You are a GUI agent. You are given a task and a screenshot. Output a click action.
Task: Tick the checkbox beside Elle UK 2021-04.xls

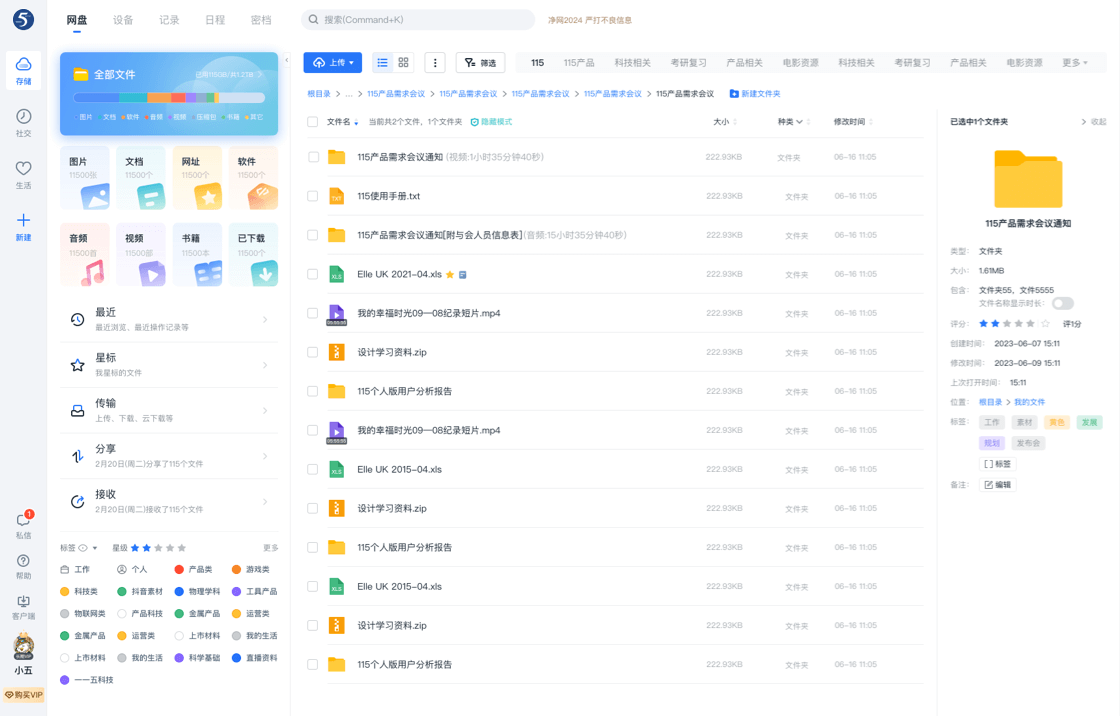pyautogui.click(x=313, y=274)
